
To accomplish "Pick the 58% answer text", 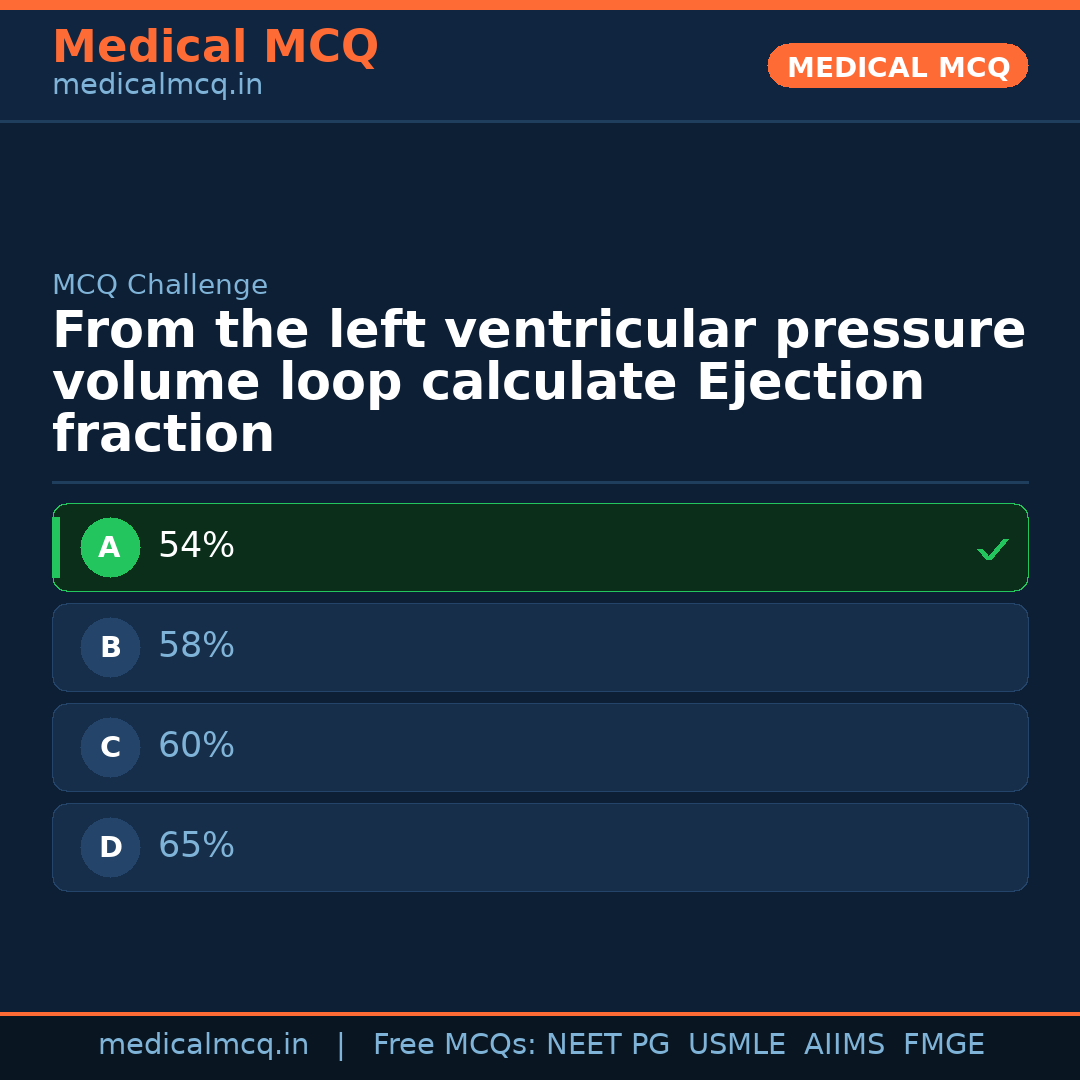I will pos(196,646).
